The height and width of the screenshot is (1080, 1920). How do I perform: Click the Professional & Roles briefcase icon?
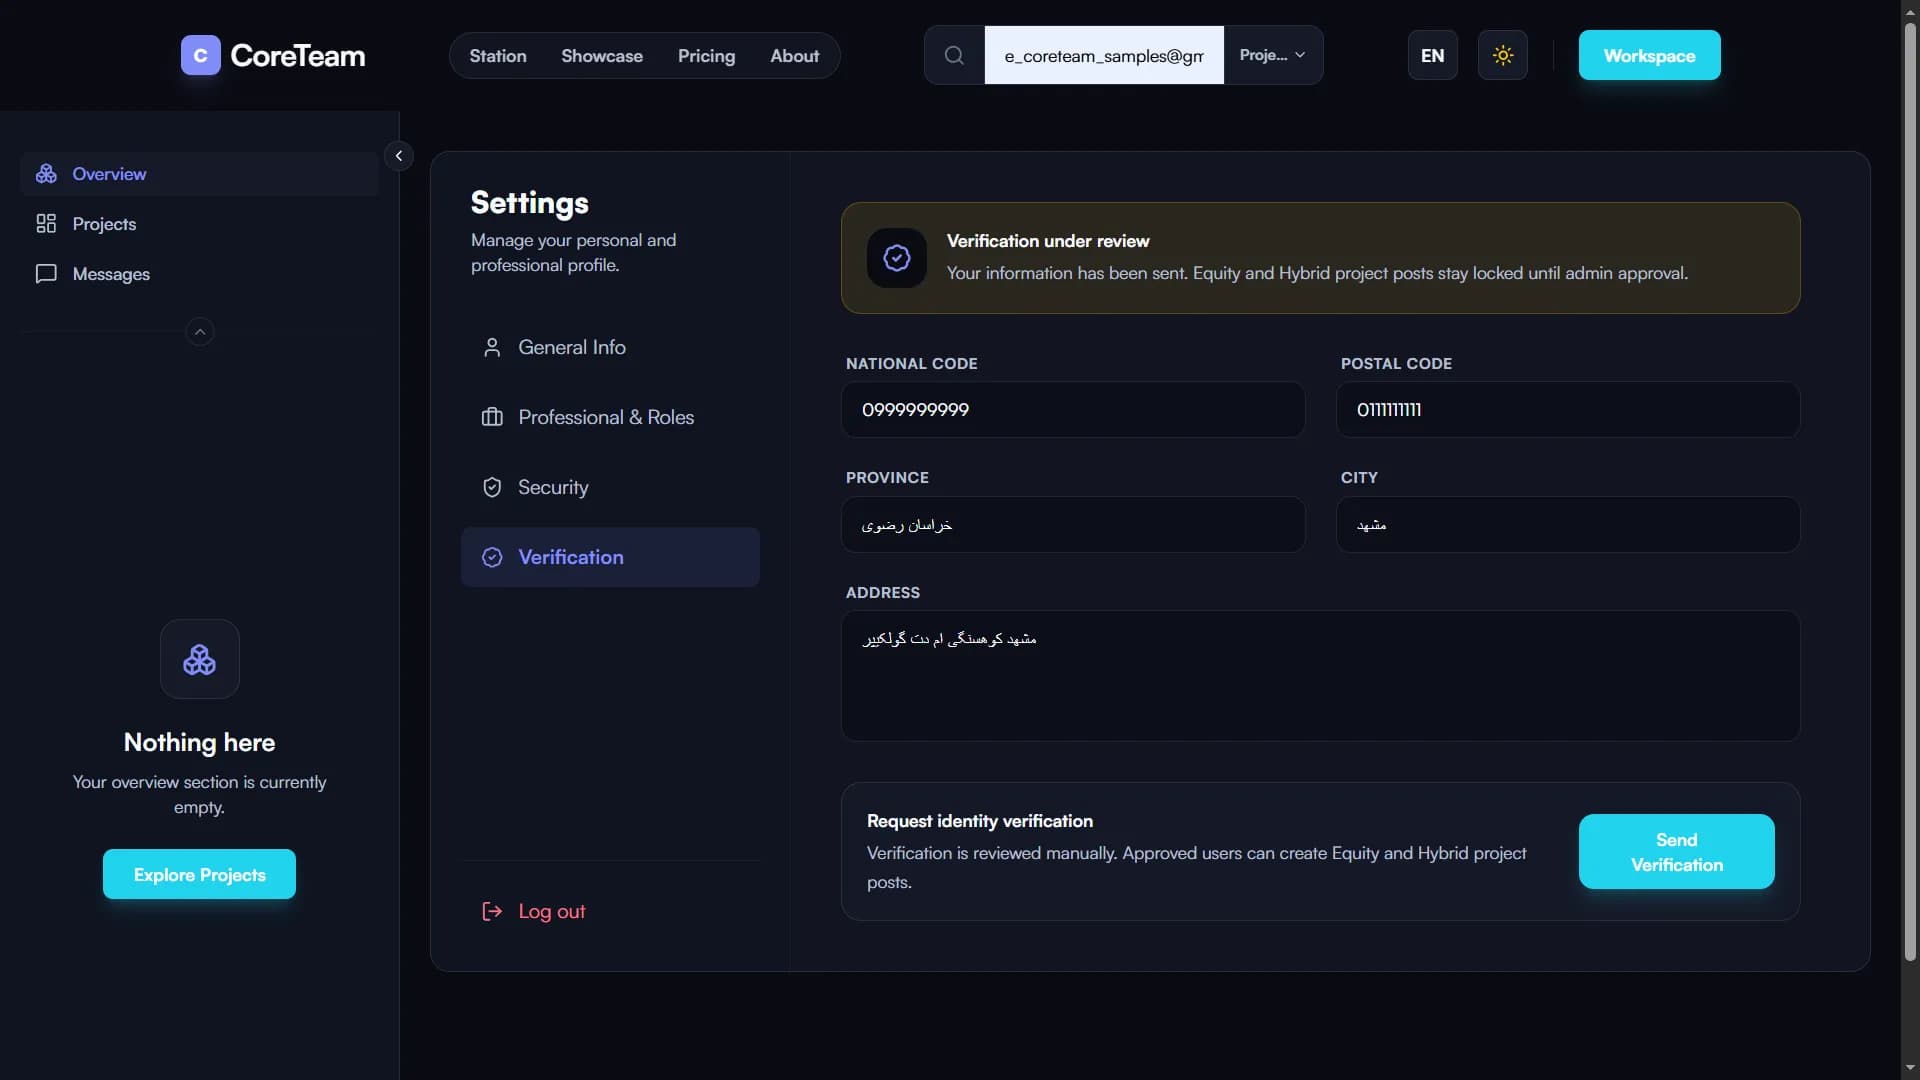(492, 417)
